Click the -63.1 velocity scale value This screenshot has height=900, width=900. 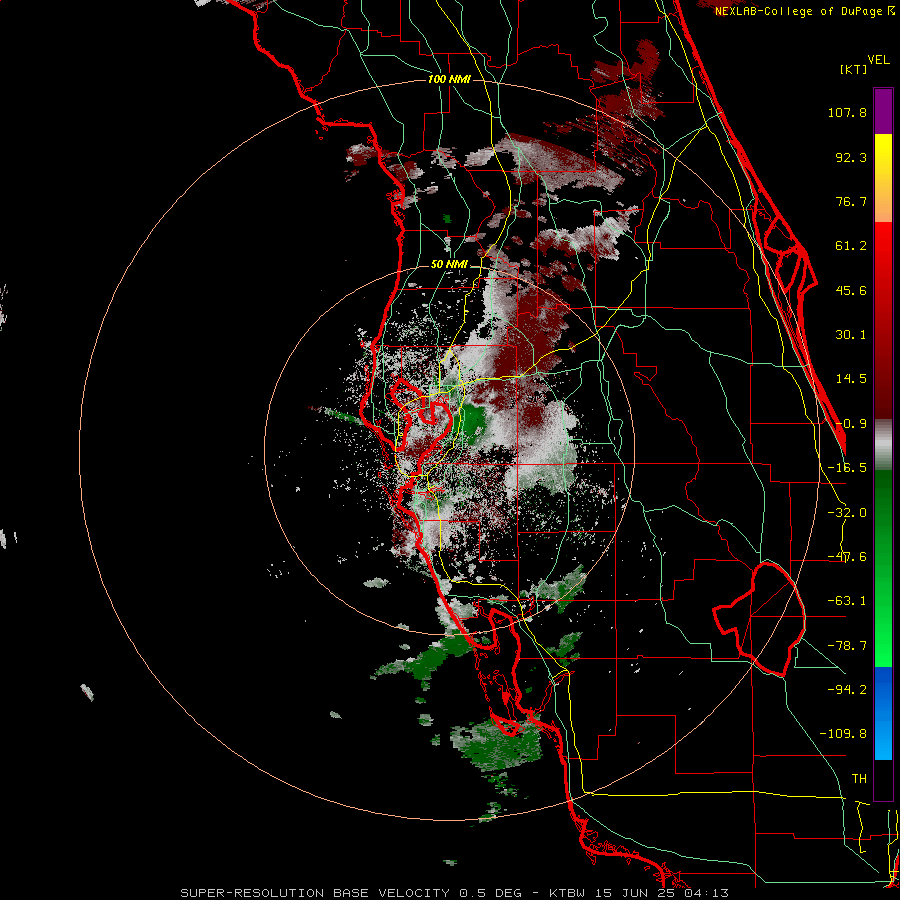point(847,601)
